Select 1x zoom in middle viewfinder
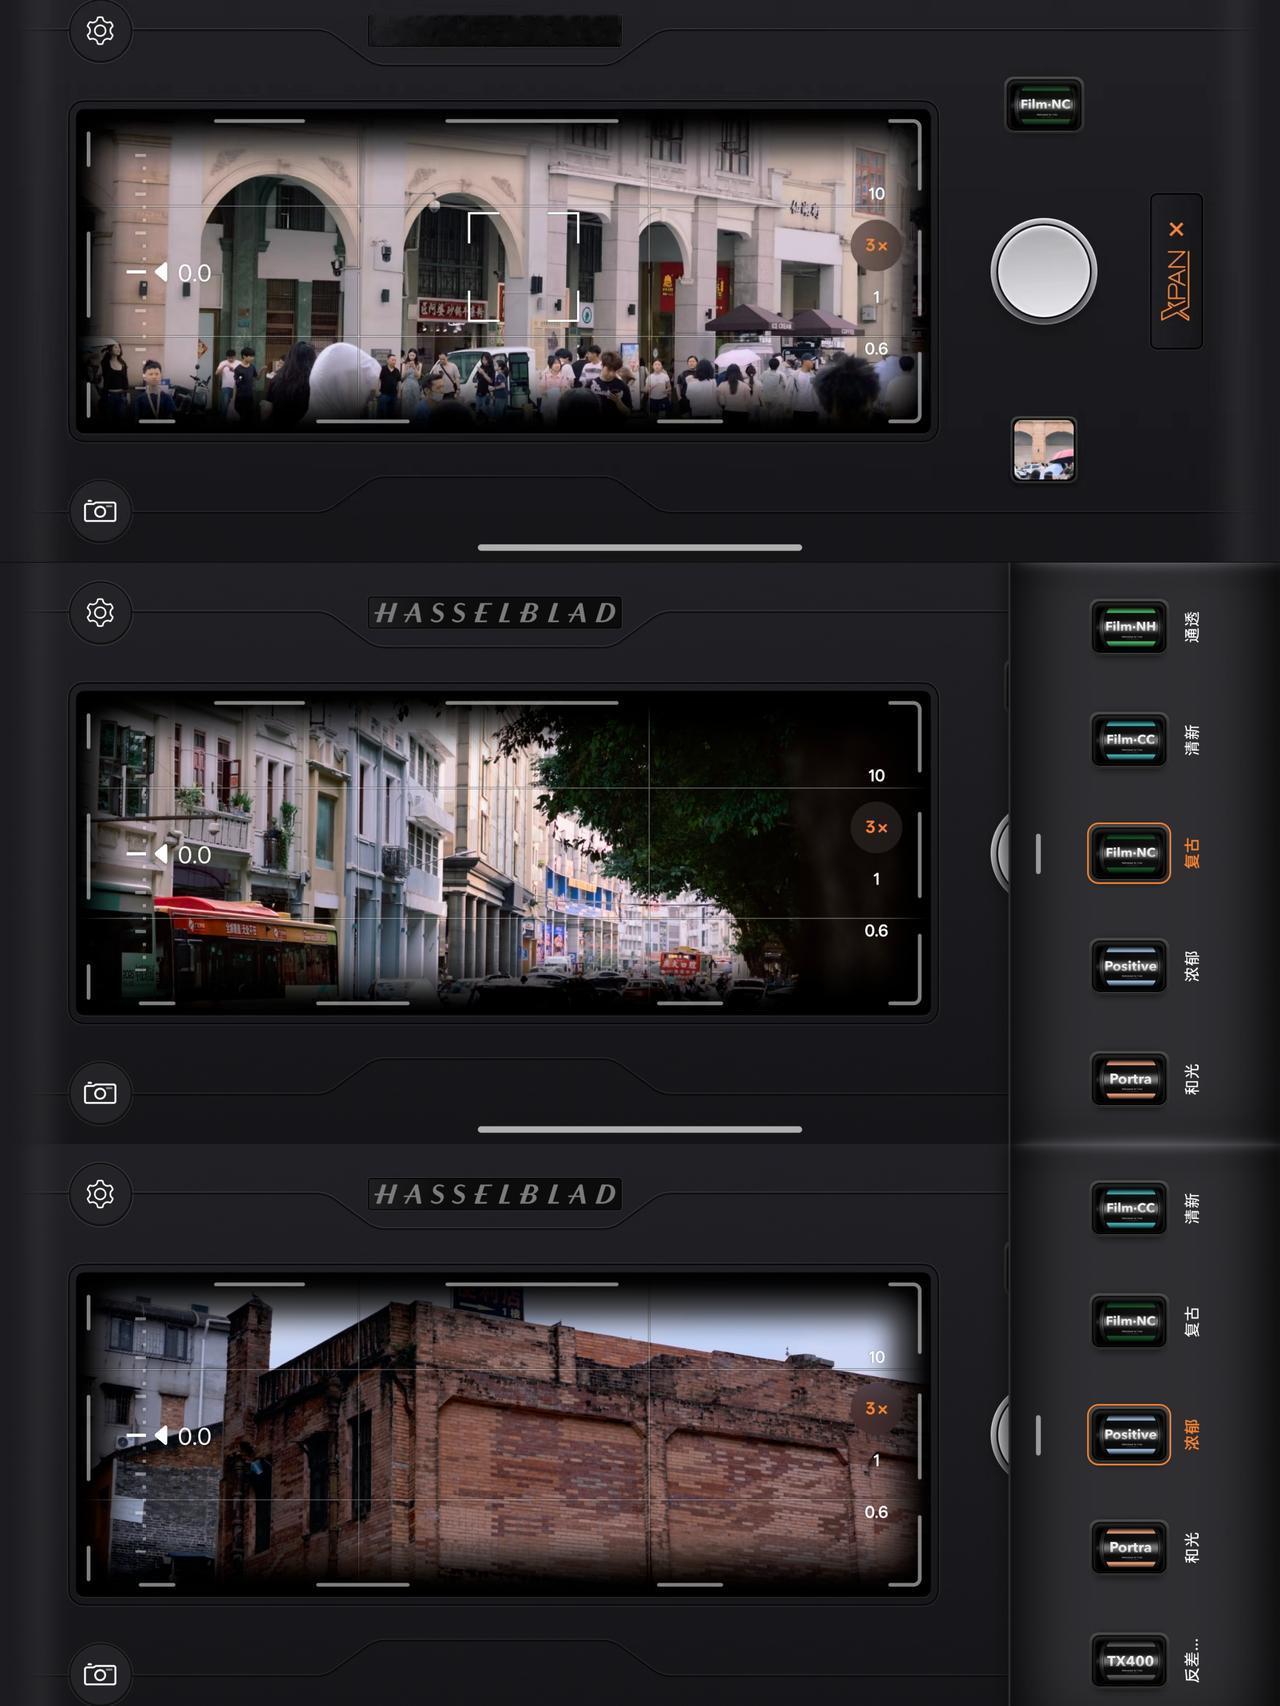Viewport: 1280px width, 1706px height. [x=876, y=879]
